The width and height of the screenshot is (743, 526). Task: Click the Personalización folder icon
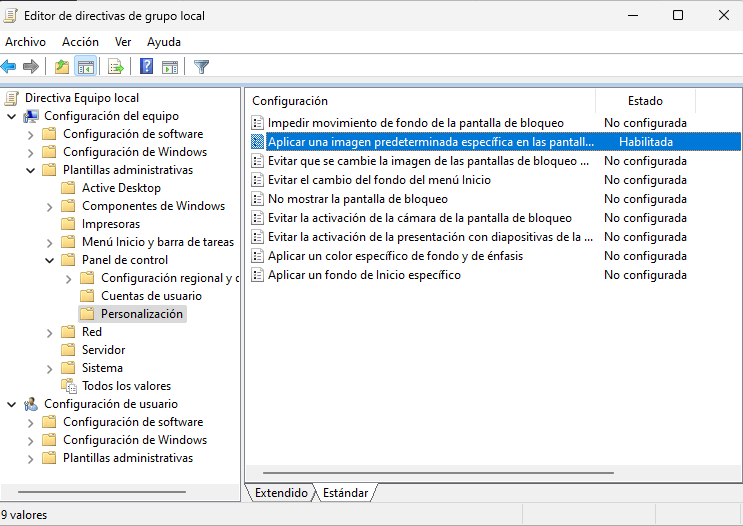pos(87,314)
